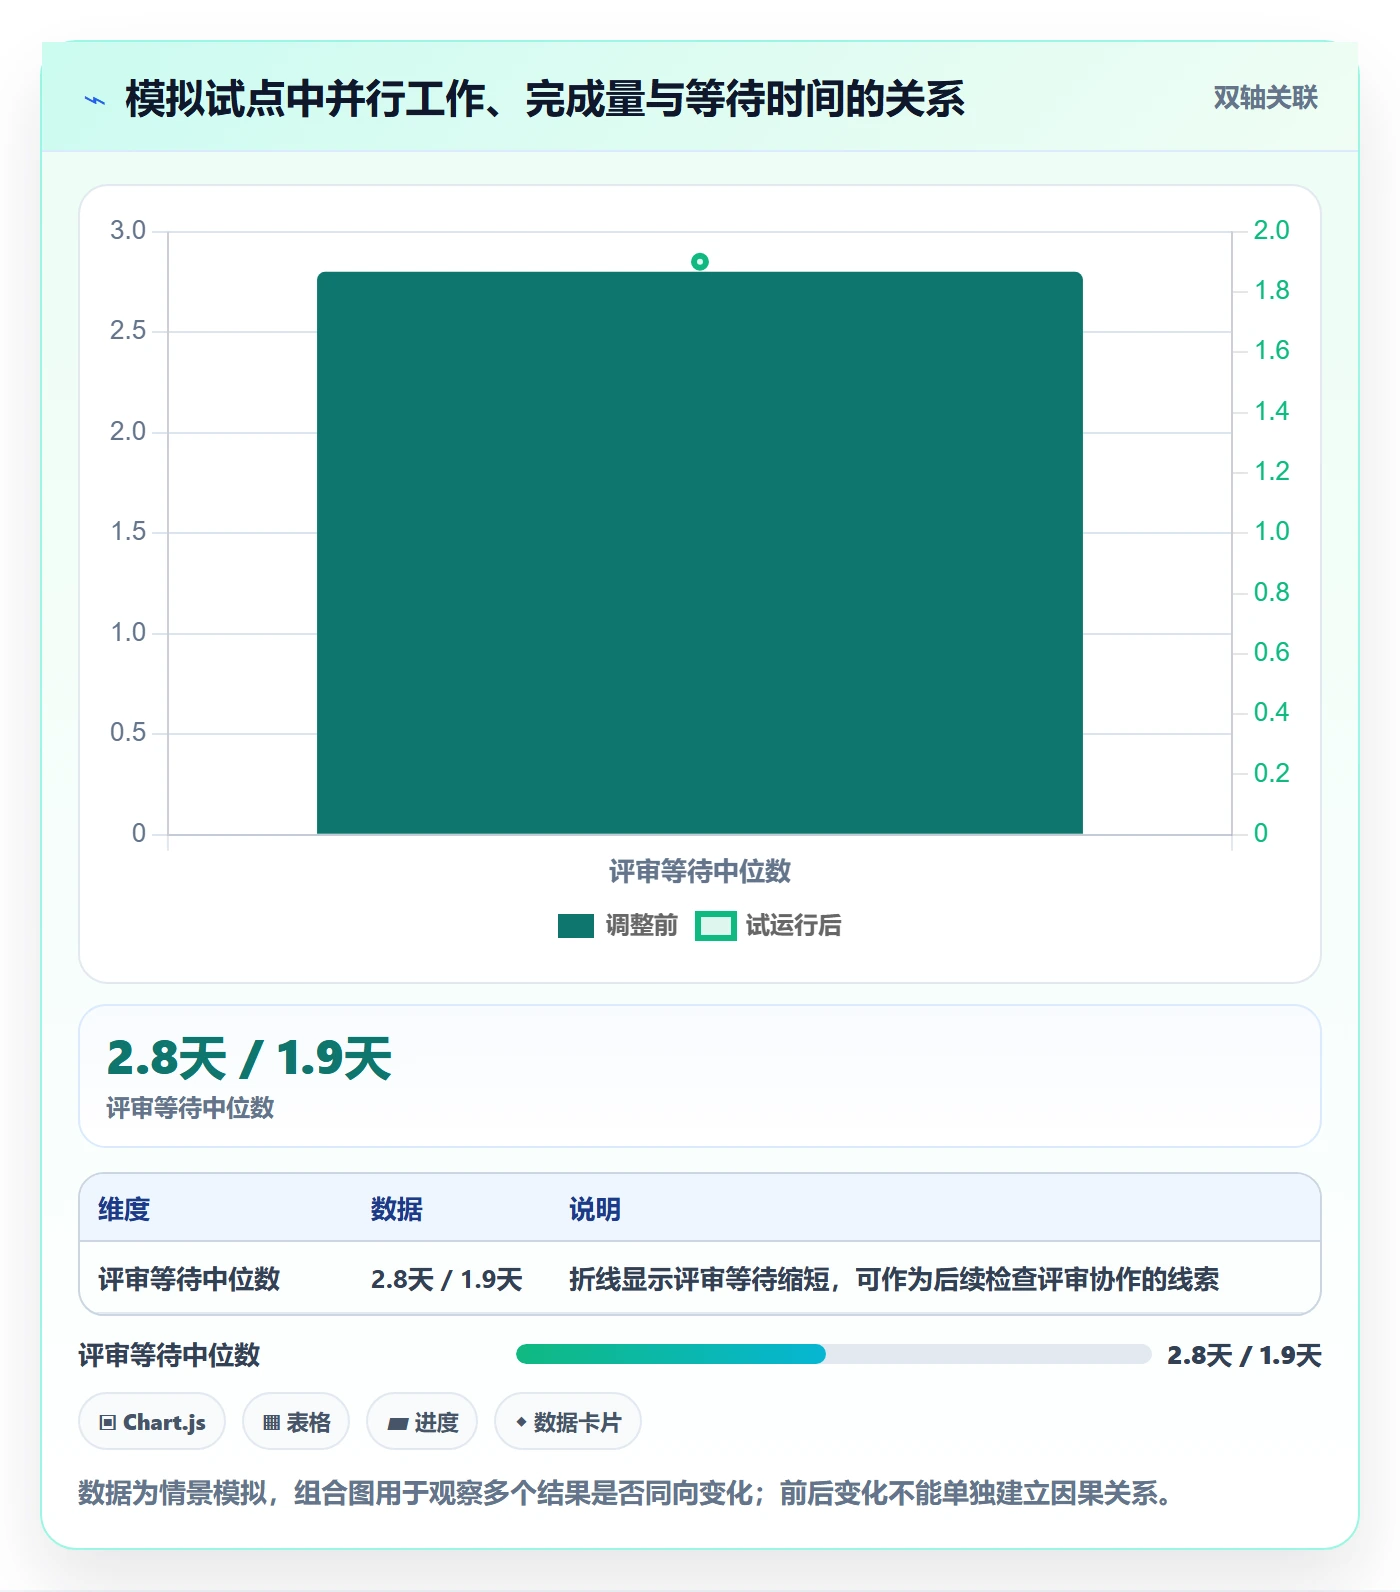Screen dimensions: 1400x1592
Task: Click the diamond icon on 数据卡片 chip
Action: (x=521, y=1422)
